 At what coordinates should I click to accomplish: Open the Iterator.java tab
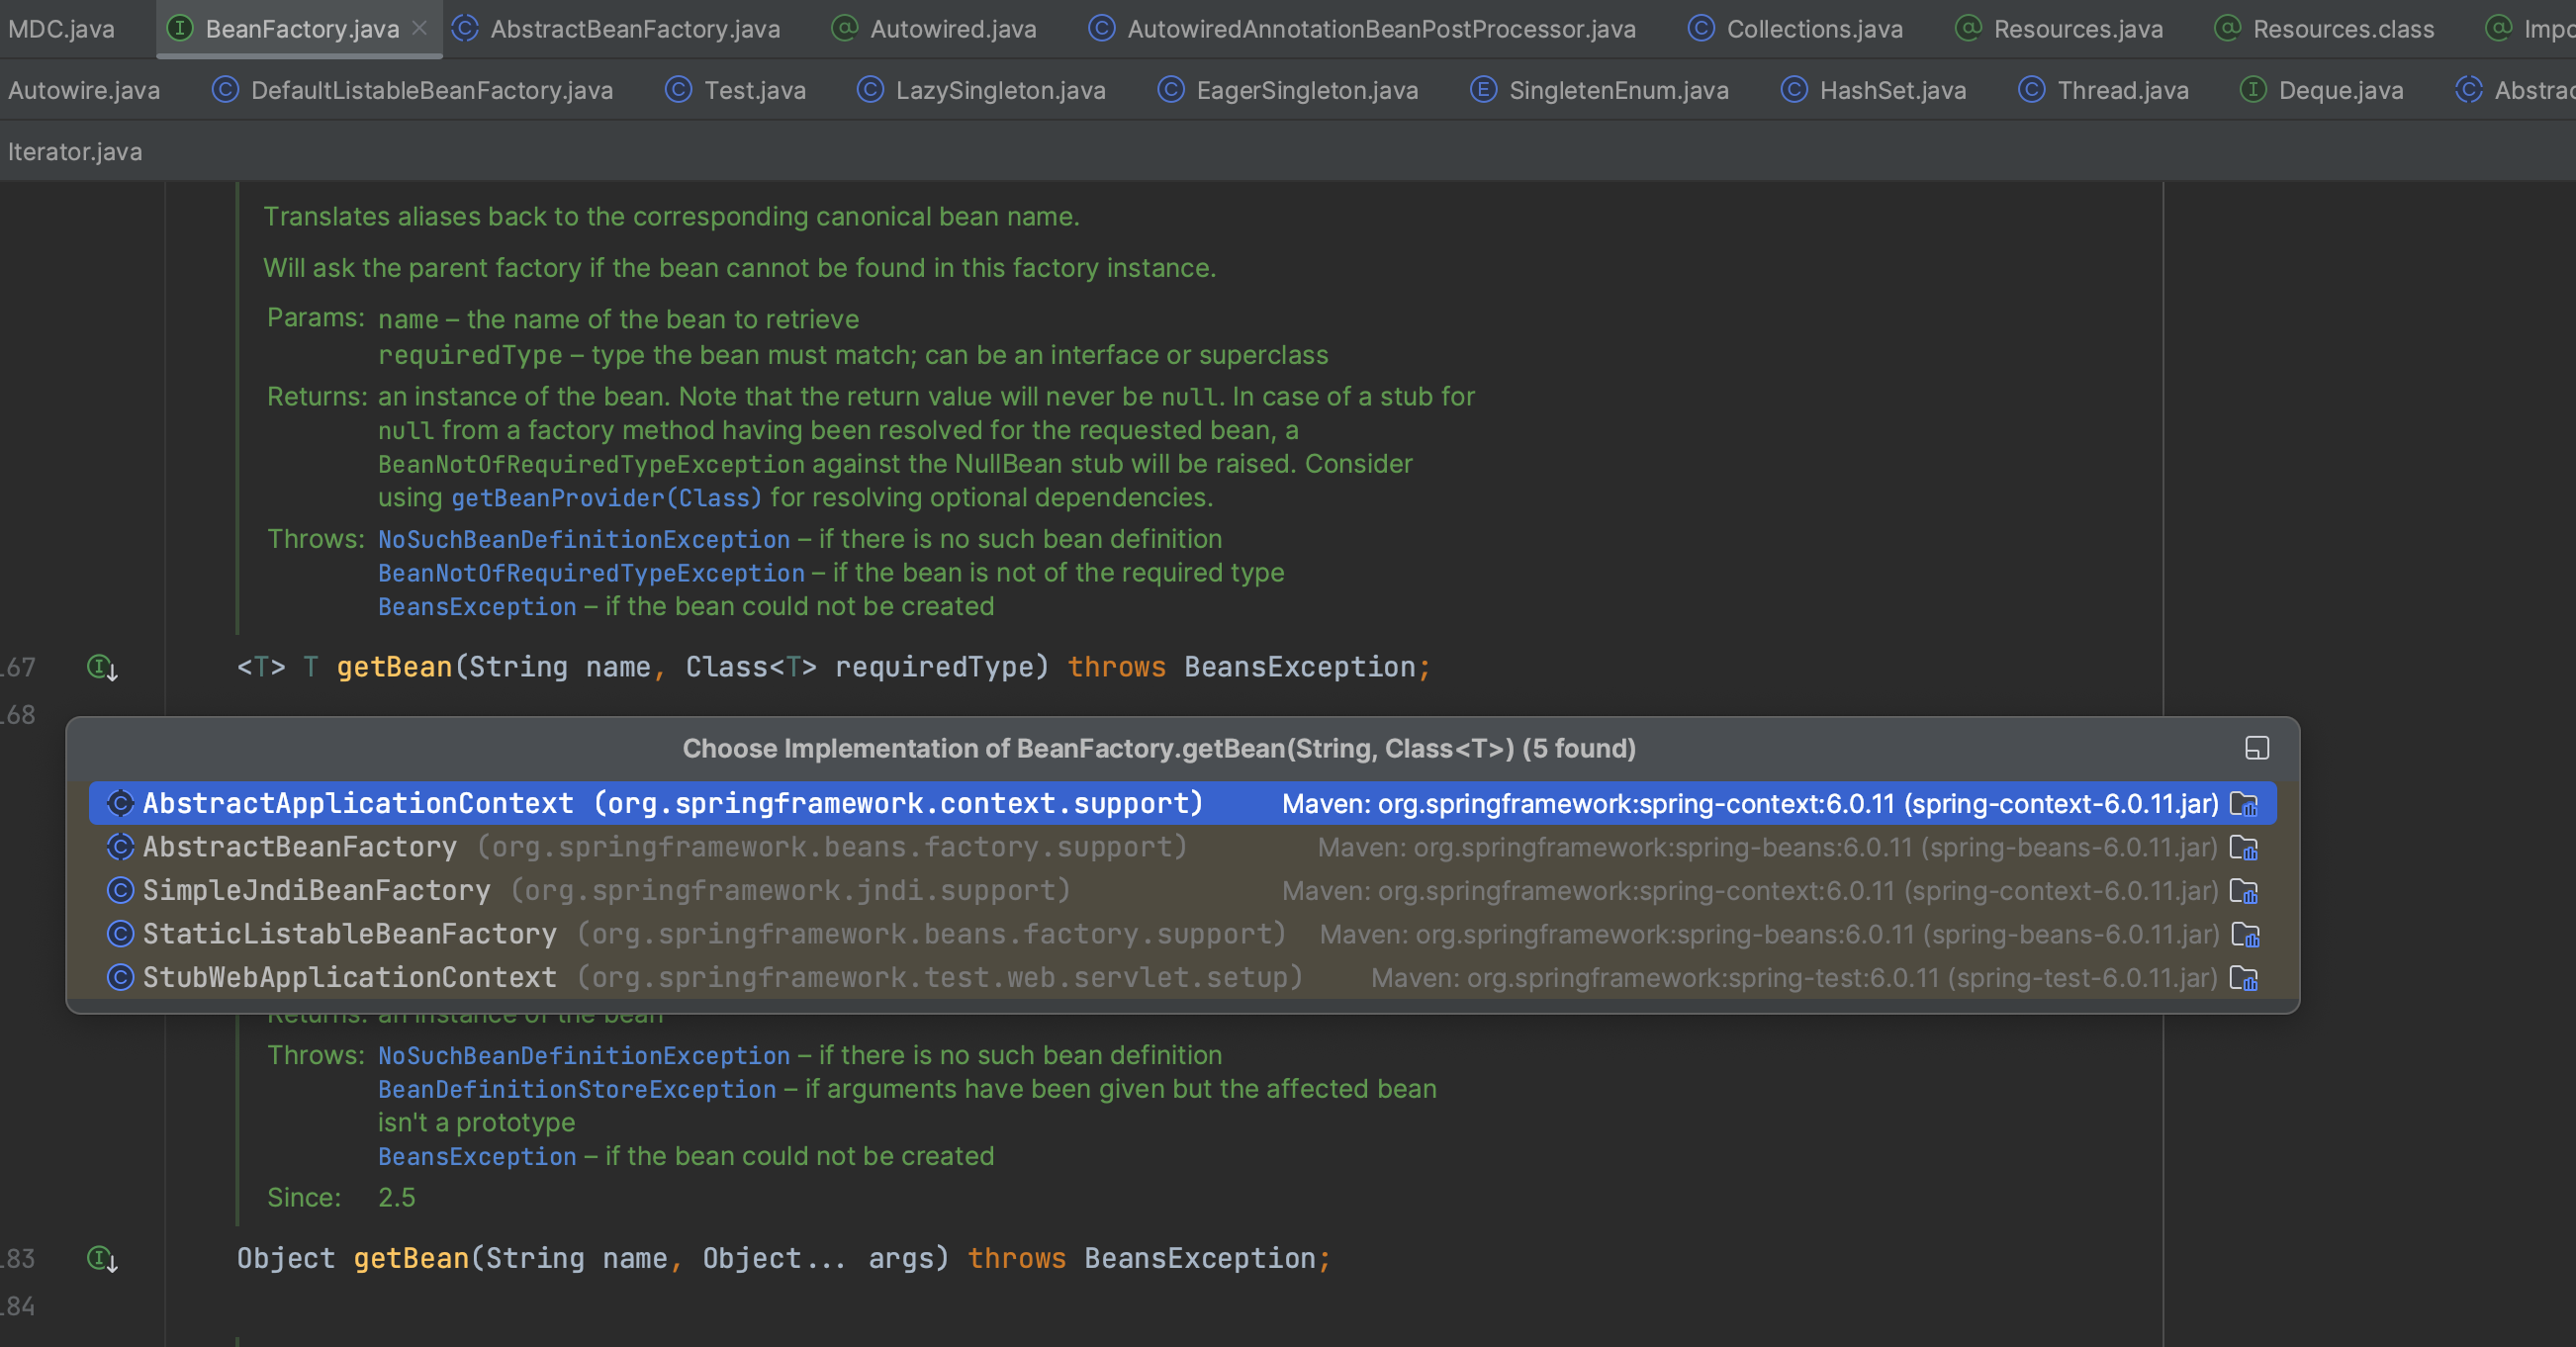tap(75, 152)
